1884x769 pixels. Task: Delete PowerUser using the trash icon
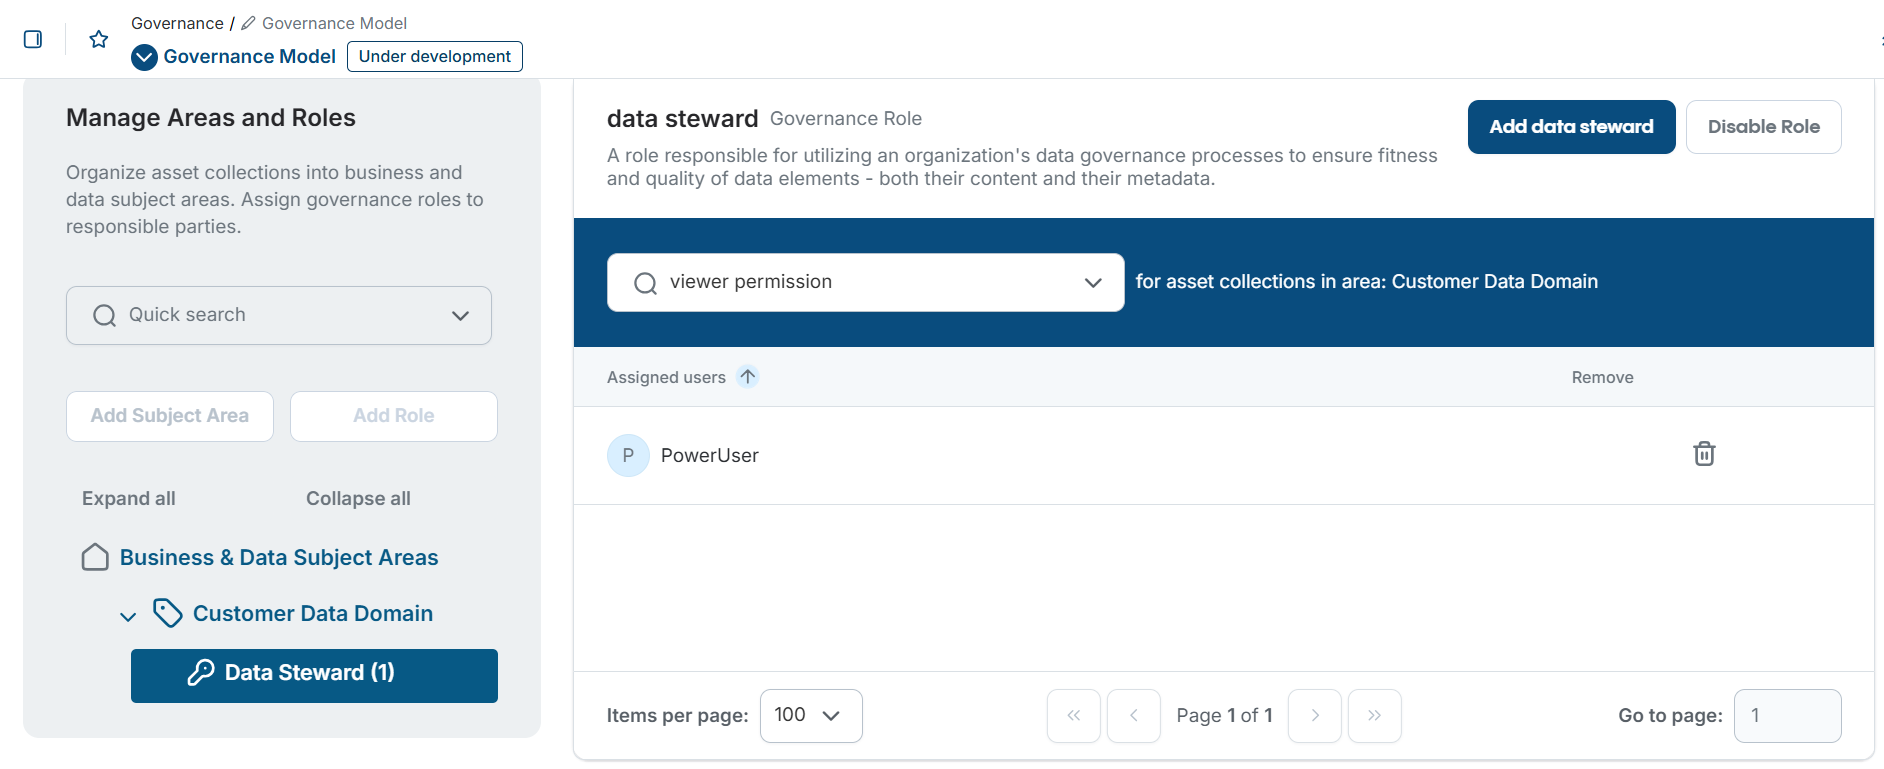coord(1703,454)
